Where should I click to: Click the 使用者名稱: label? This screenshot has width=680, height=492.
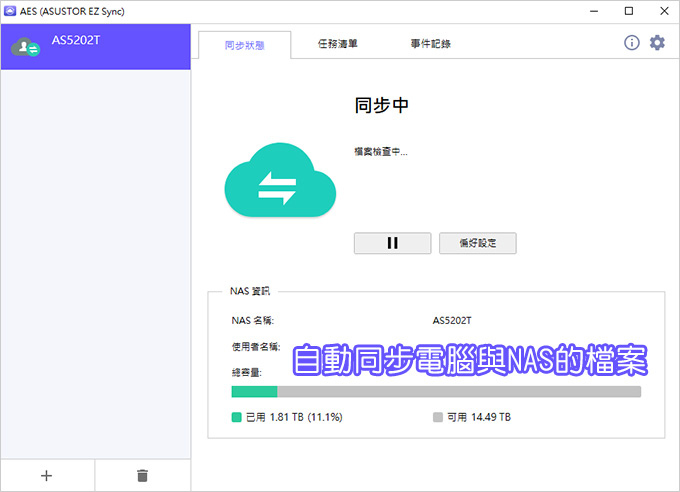point(256,347)
